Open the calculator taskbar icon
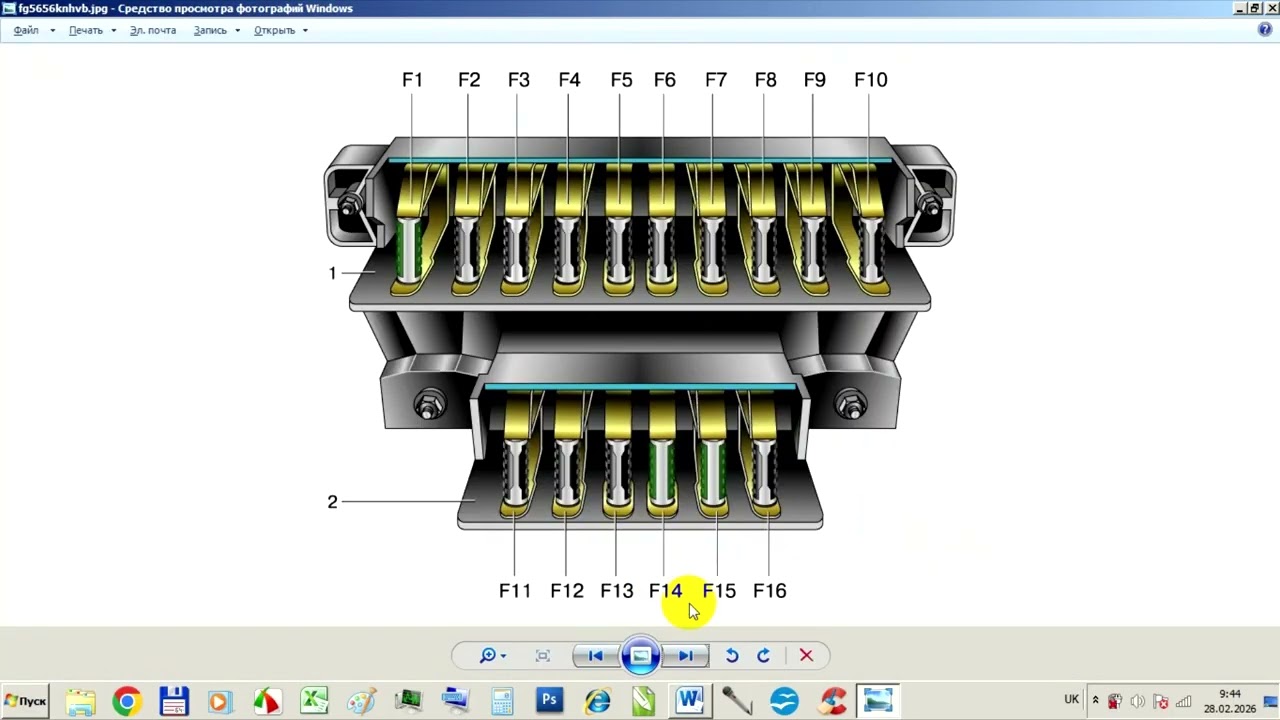 pyautogui.click(x=502, y=701)
